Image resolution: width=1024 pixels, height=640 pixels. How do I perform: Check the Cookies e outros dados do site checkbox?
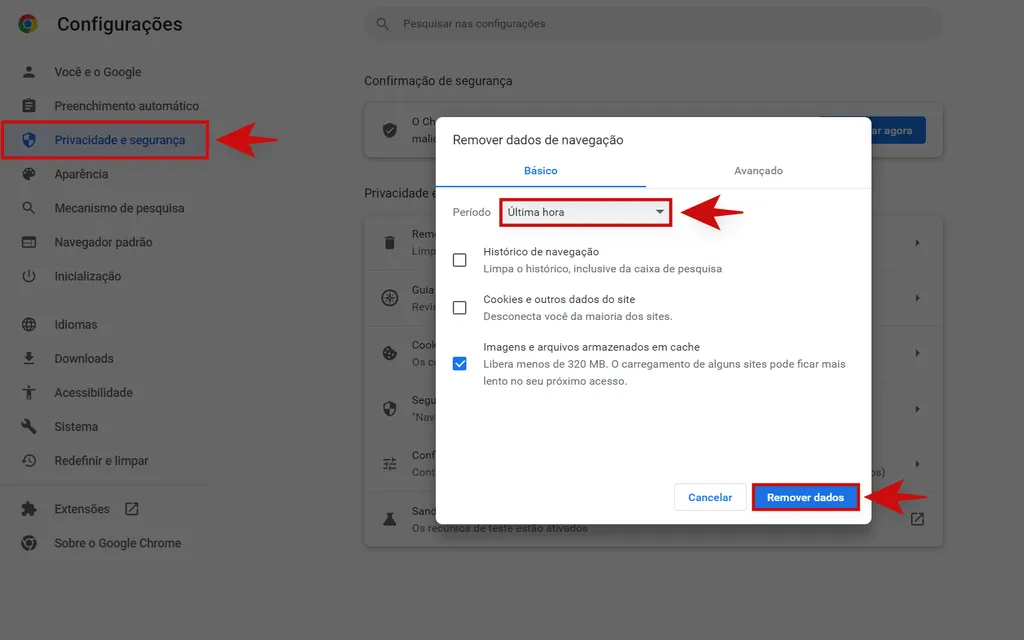[x=460, y=308]
